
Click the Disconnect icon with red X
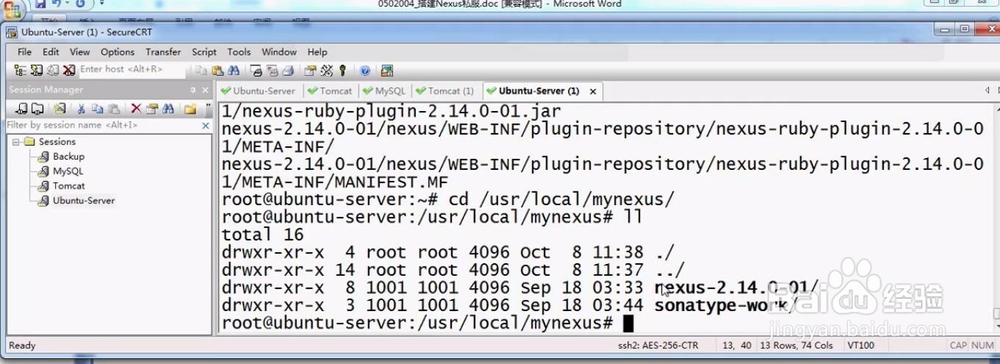click(x=69, y=70)
